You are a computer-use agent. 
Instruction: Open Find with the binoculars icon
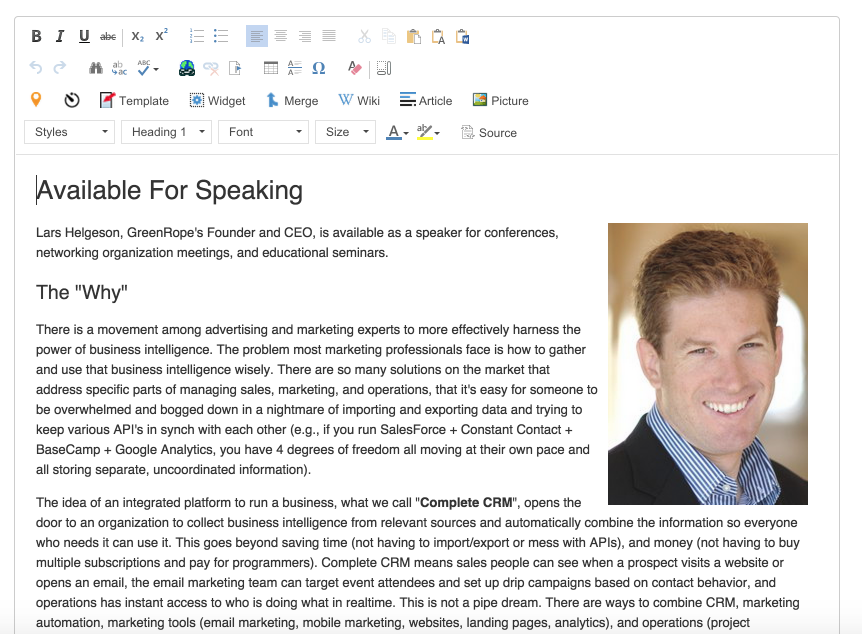coord(96,68)
